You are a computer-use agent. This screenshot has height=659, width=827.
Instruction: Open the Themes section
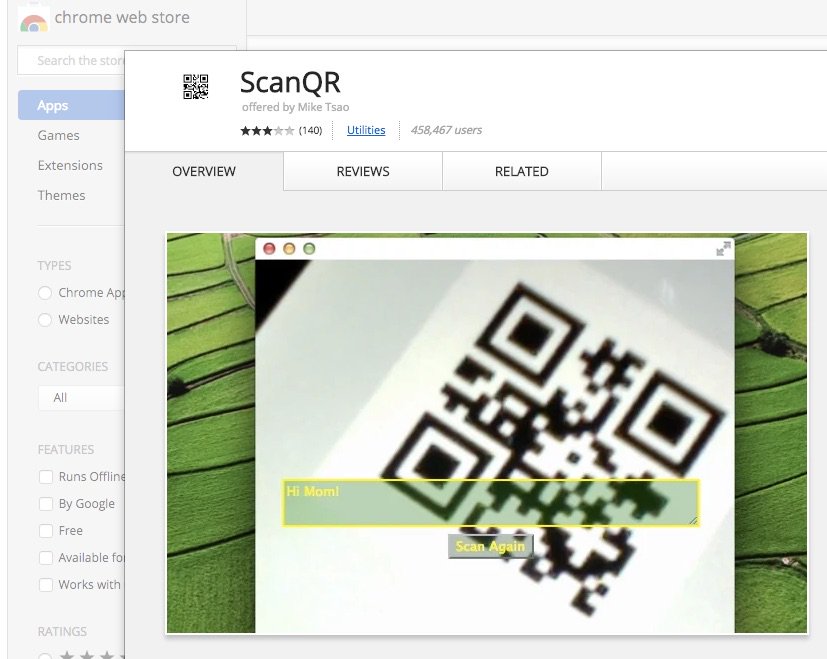point(61,196)
